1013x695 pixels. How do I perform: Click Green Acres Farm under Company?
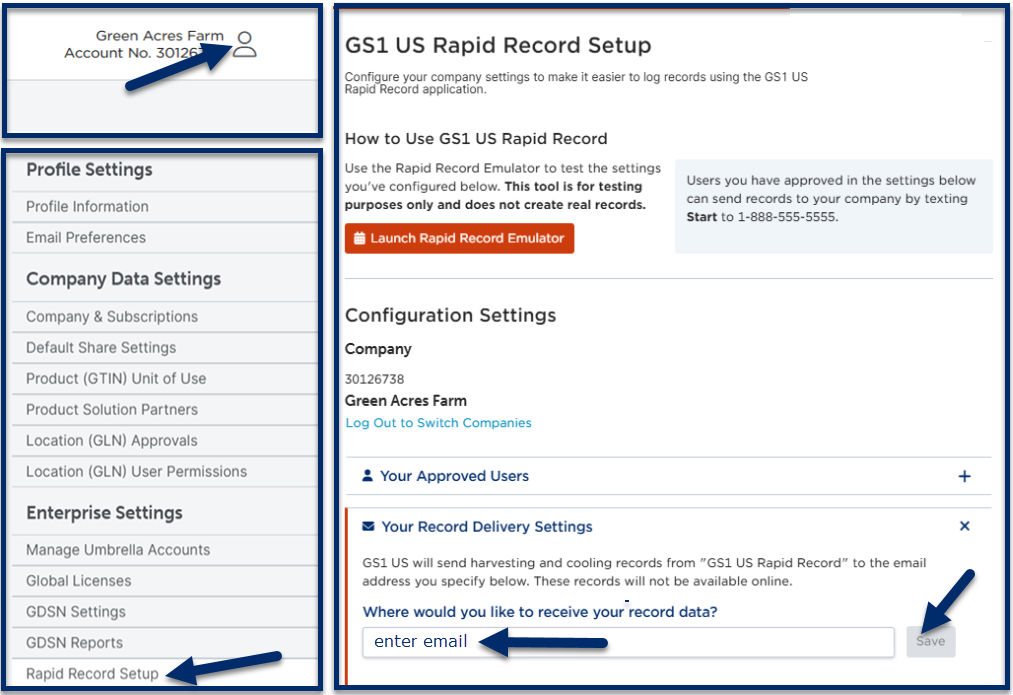[406, 400]
